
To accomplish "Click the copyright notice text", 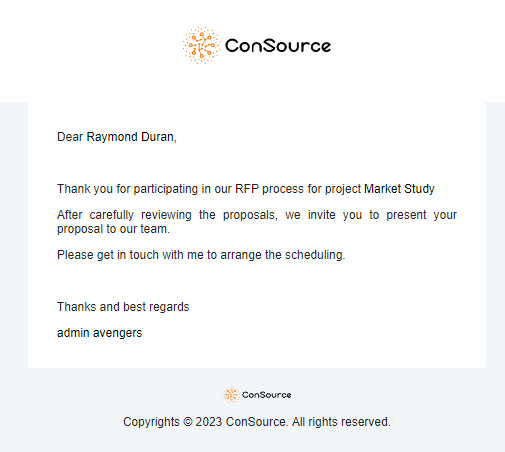I will point(257,422).
